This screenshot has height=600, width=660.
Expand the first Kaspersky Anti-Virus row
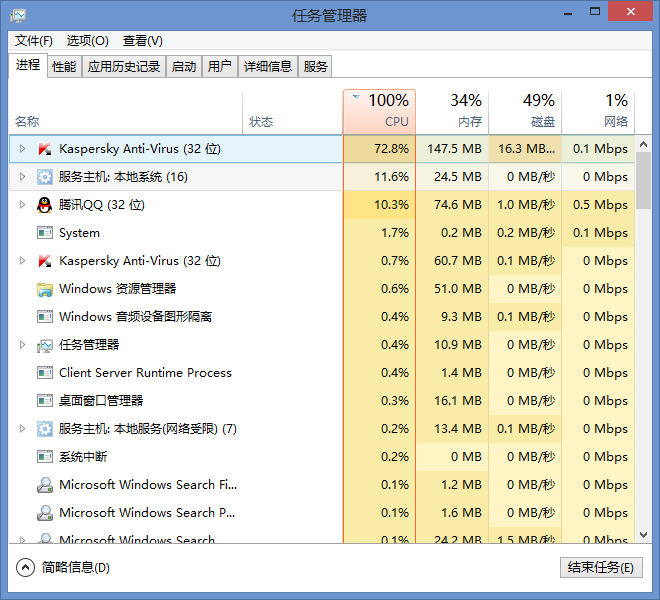pyautogui.click(x=23, y=149)
